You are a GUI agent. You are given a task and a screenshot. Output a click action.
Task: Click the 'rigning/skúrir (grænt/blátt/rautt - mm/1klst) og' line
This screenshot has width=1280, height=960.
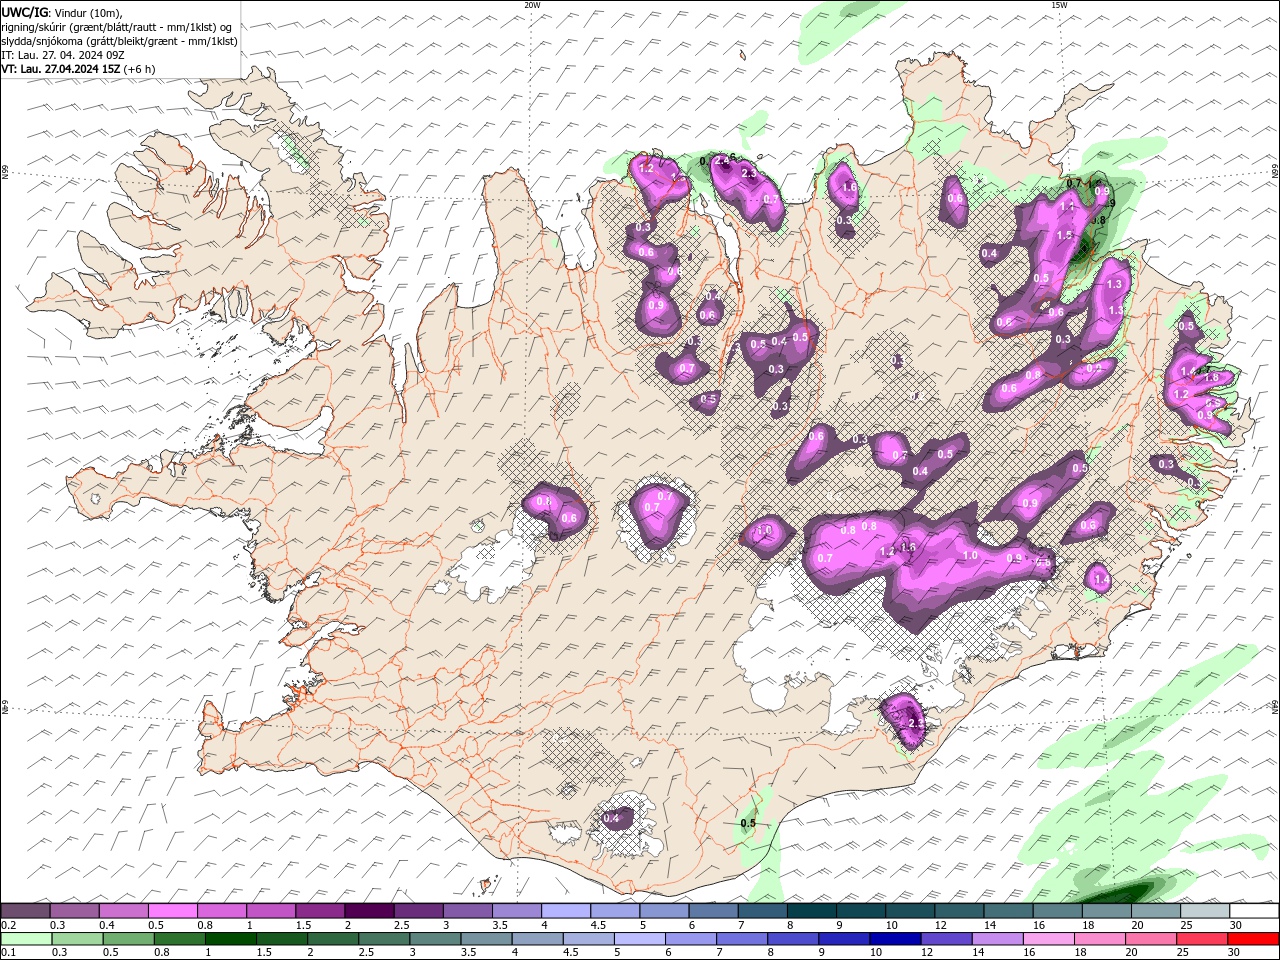116,27
